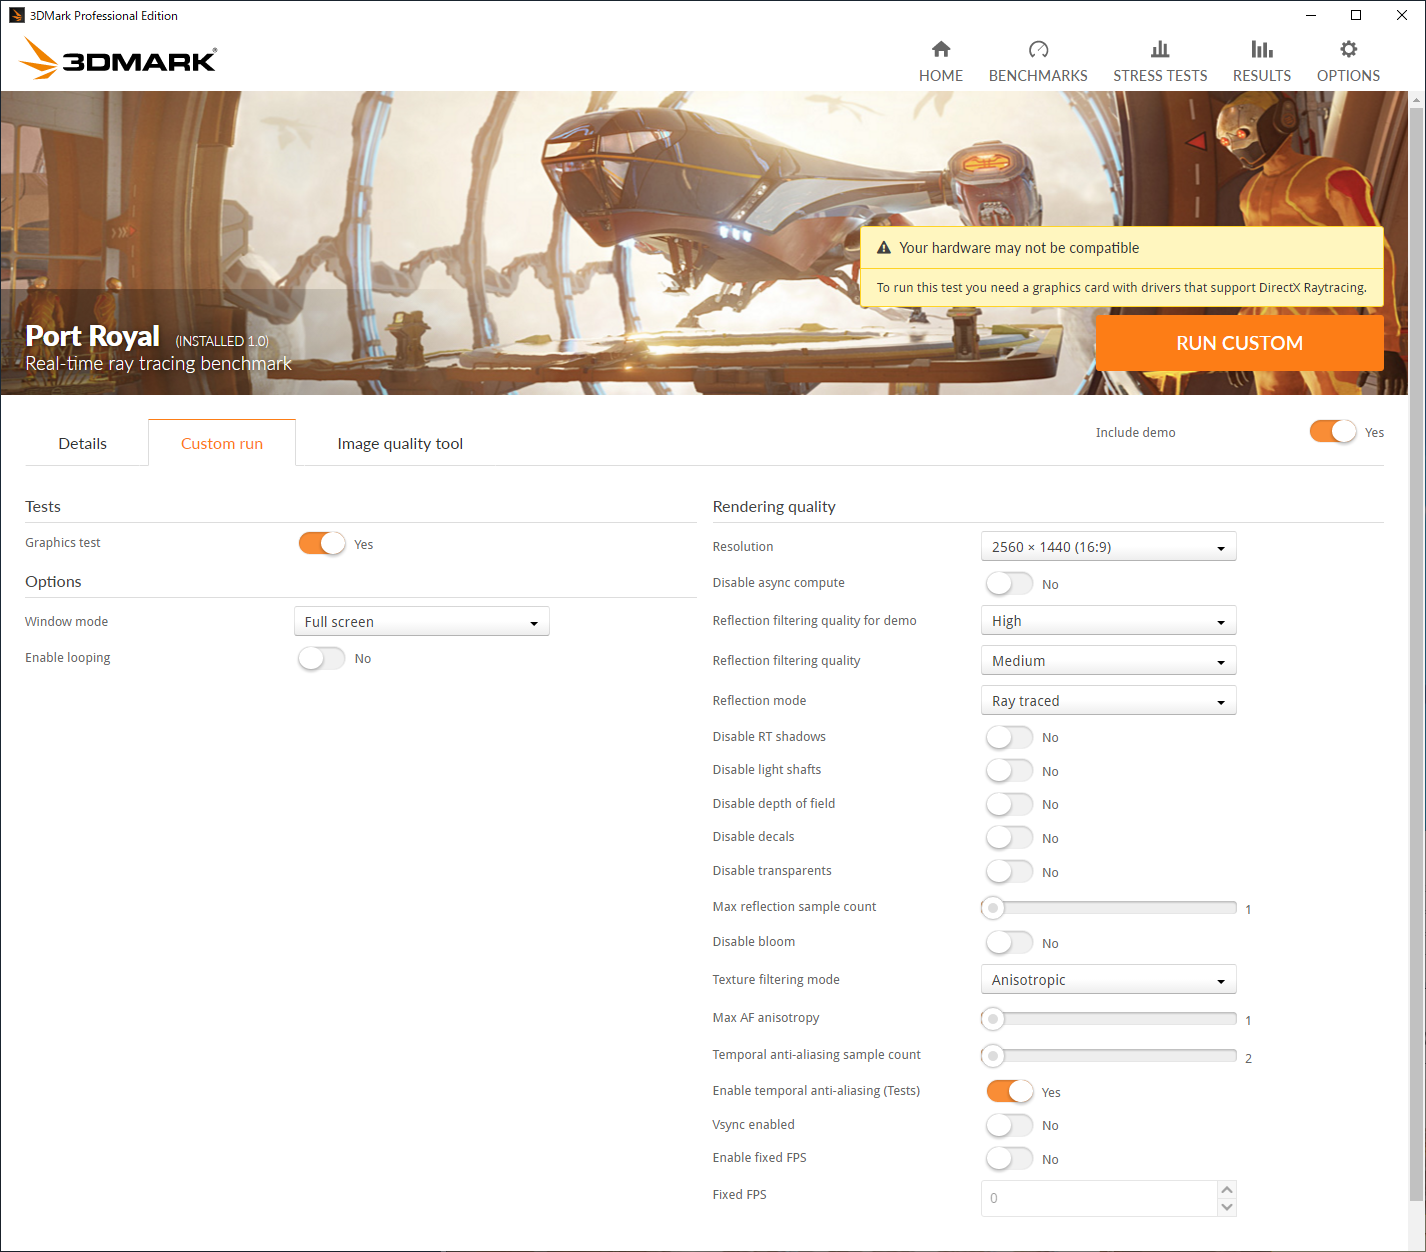Viewport: 1426px width, 1252px height.
Task: Maximize the 3DMark window
Action: point(1356,15)
